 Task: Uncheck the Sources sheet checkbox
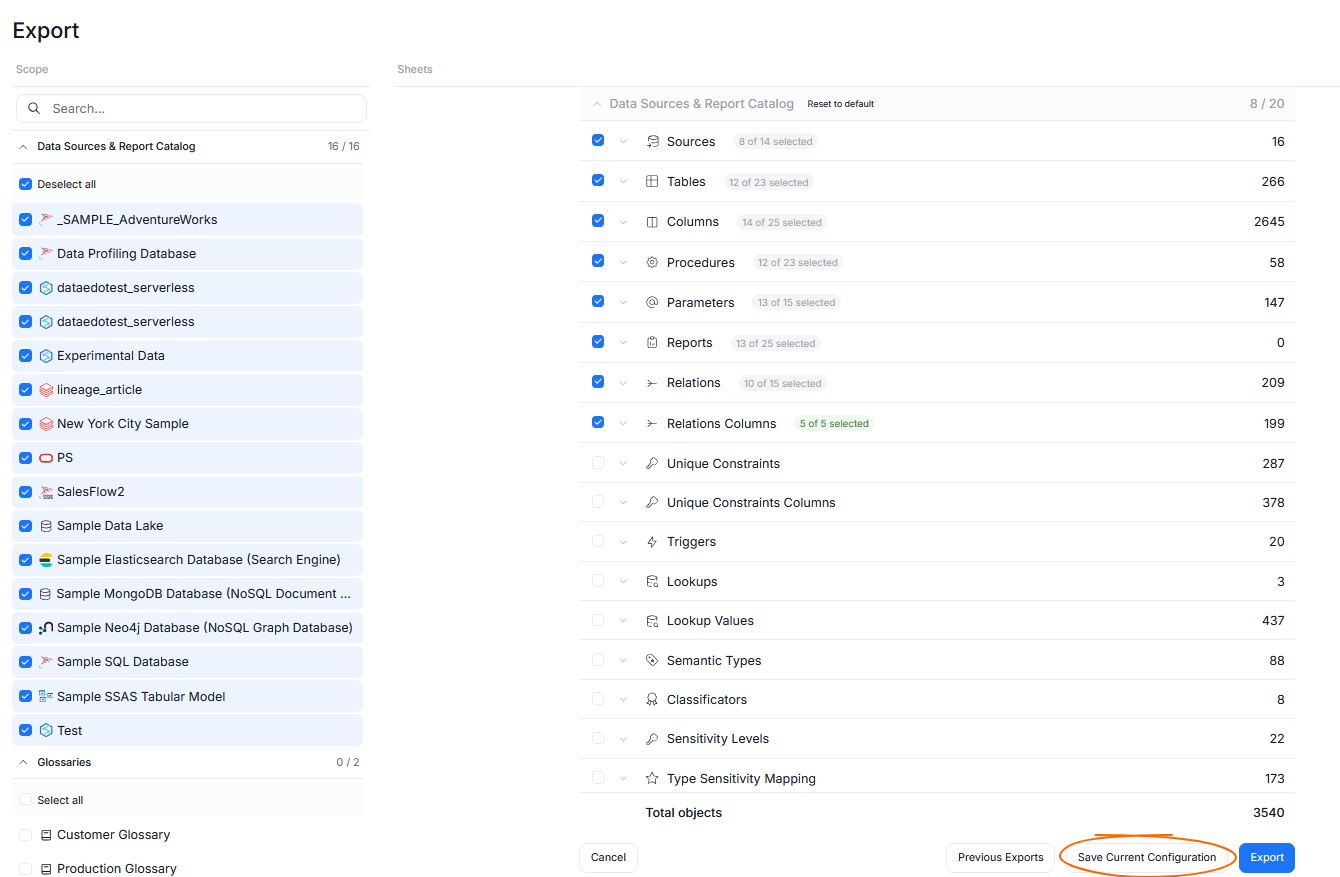coord(598,141)
